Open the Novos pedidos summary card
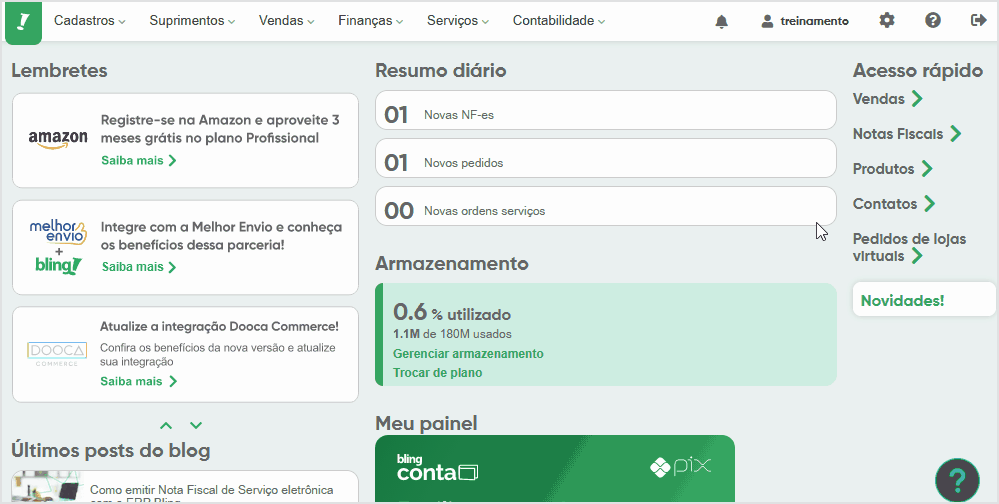 click(x=605, y=158)
